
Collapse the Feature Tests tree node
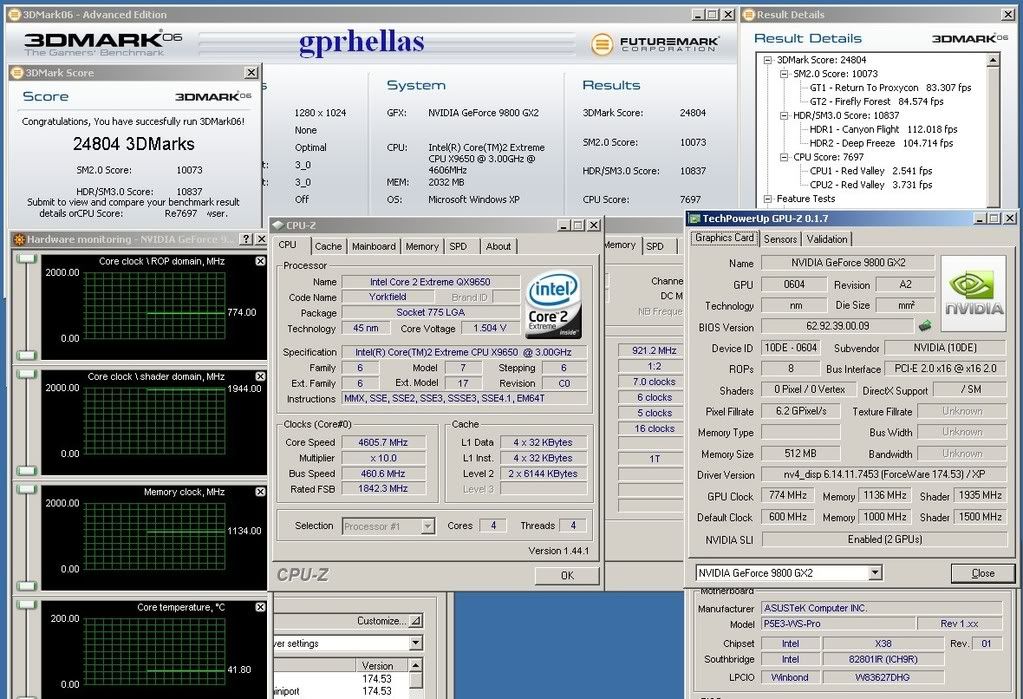click(x=768, y=198)
